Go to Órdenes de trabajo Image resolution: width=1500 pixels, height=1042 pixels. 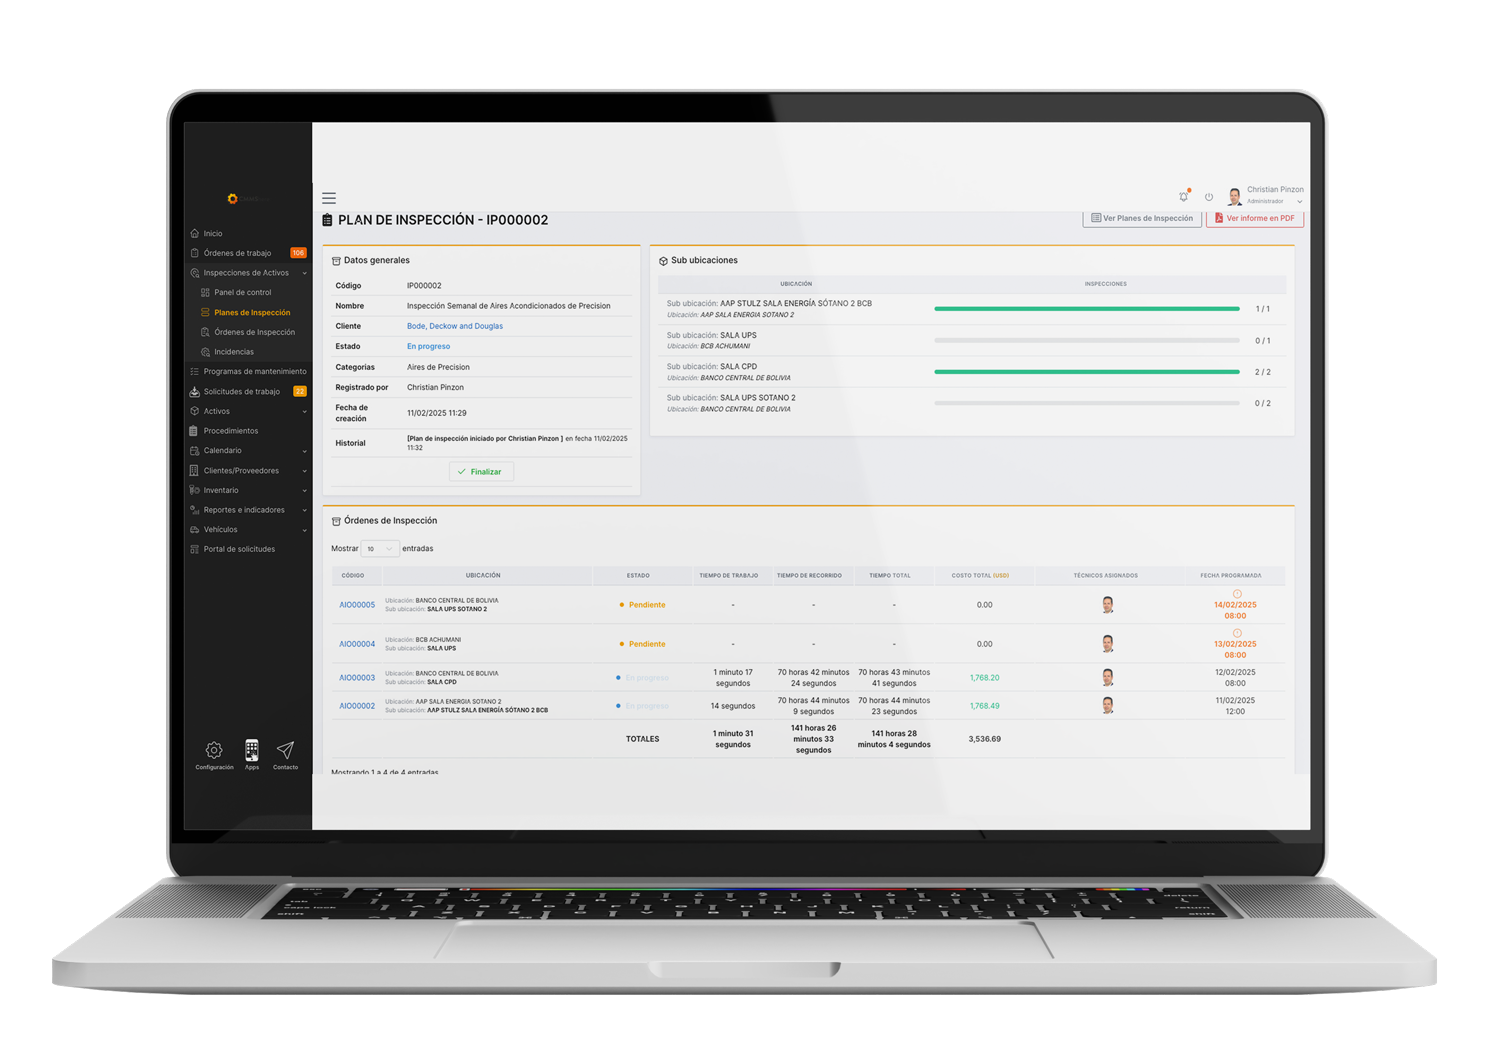tap(237, 253)
